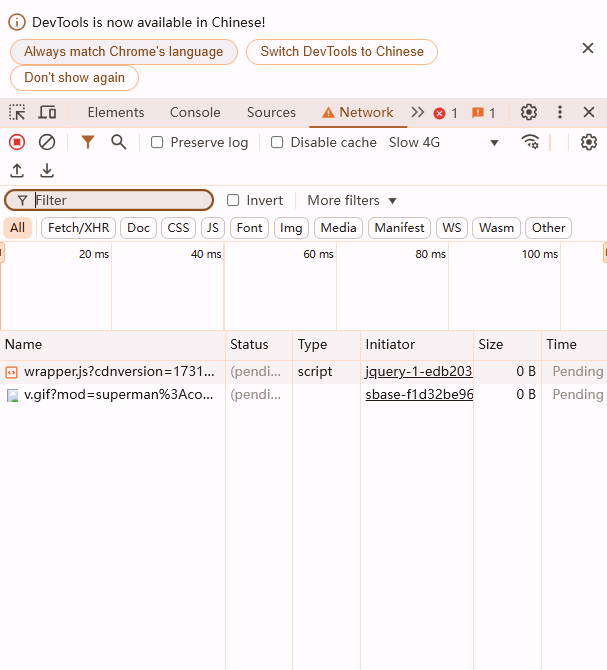Viewport: 607px width, 670px height.
Task: Click the import HAR upload icon
Action: (17, 170)
